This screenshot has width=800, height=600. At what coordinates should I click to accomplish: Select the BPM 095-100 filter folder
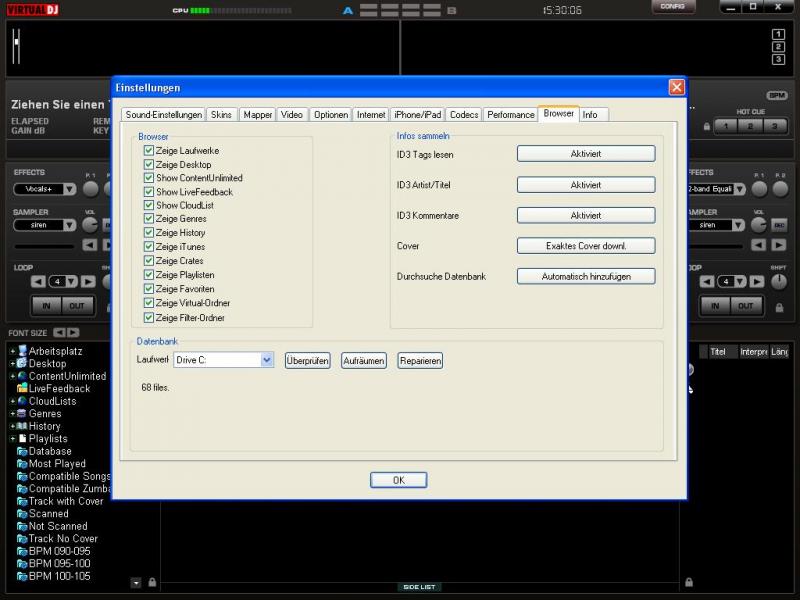[x=54, y=564]
